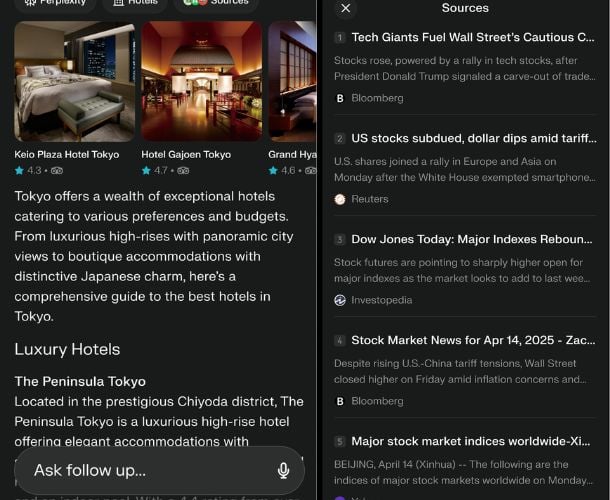This screenshot has height=500, width=610.
Task: Switch to the Hotels tab
Action: pos(134,3)
